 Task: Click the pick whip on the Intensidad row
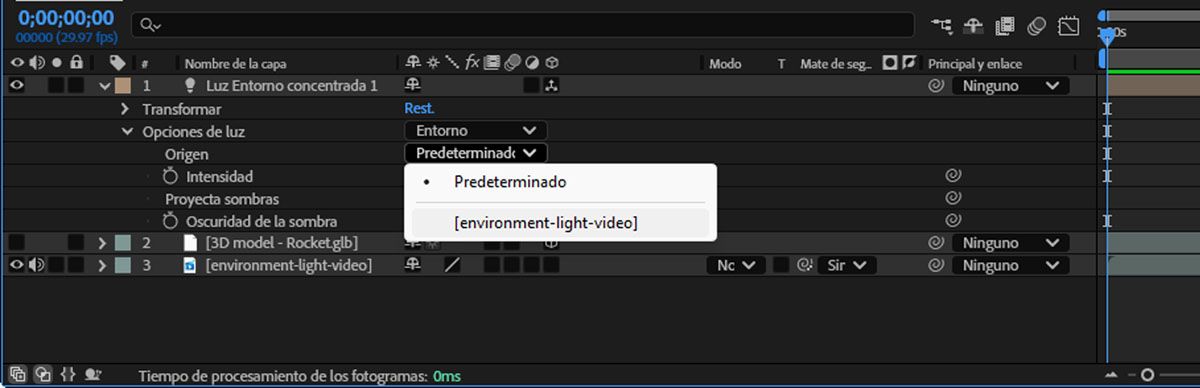click(x=953, y=176)
